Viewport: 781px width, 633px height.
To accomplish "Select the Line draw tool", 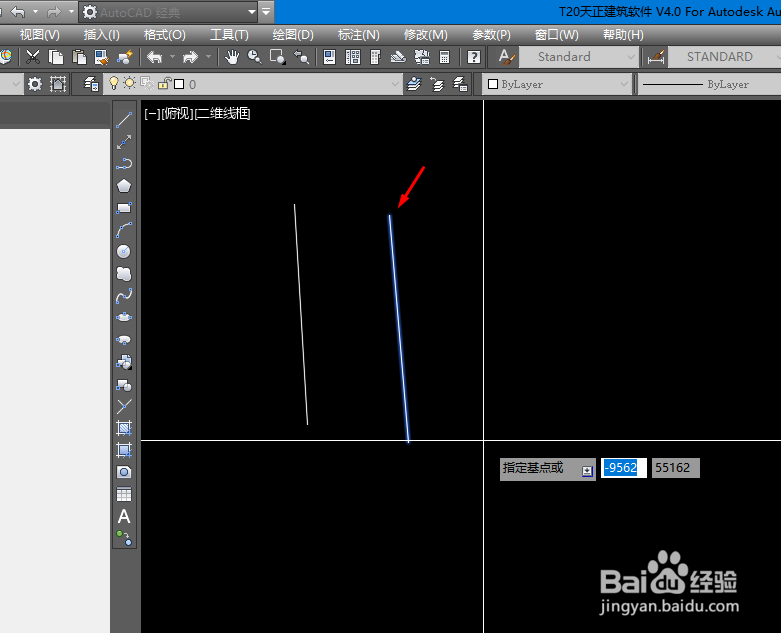I will pyautogui.click(x=124, y=120).
